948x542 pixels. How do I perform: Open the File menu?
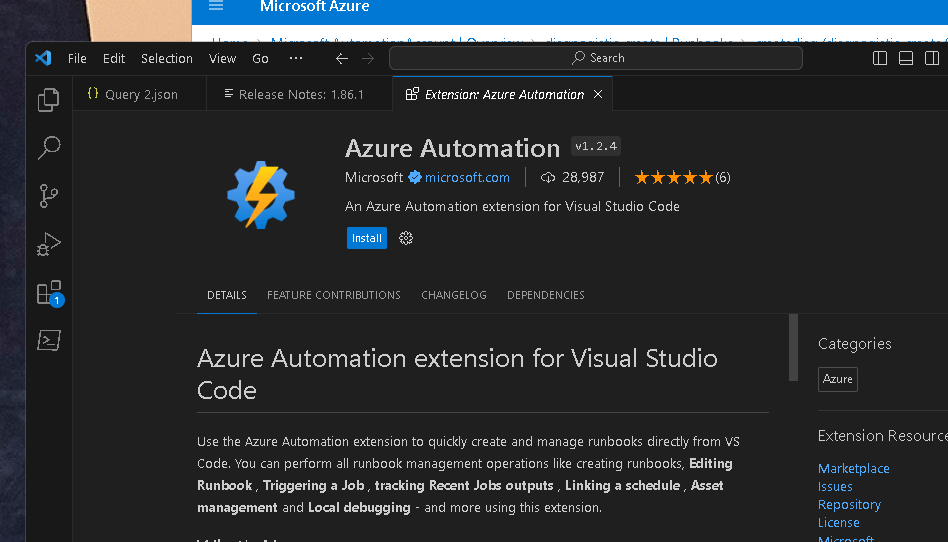click(77, 59)
